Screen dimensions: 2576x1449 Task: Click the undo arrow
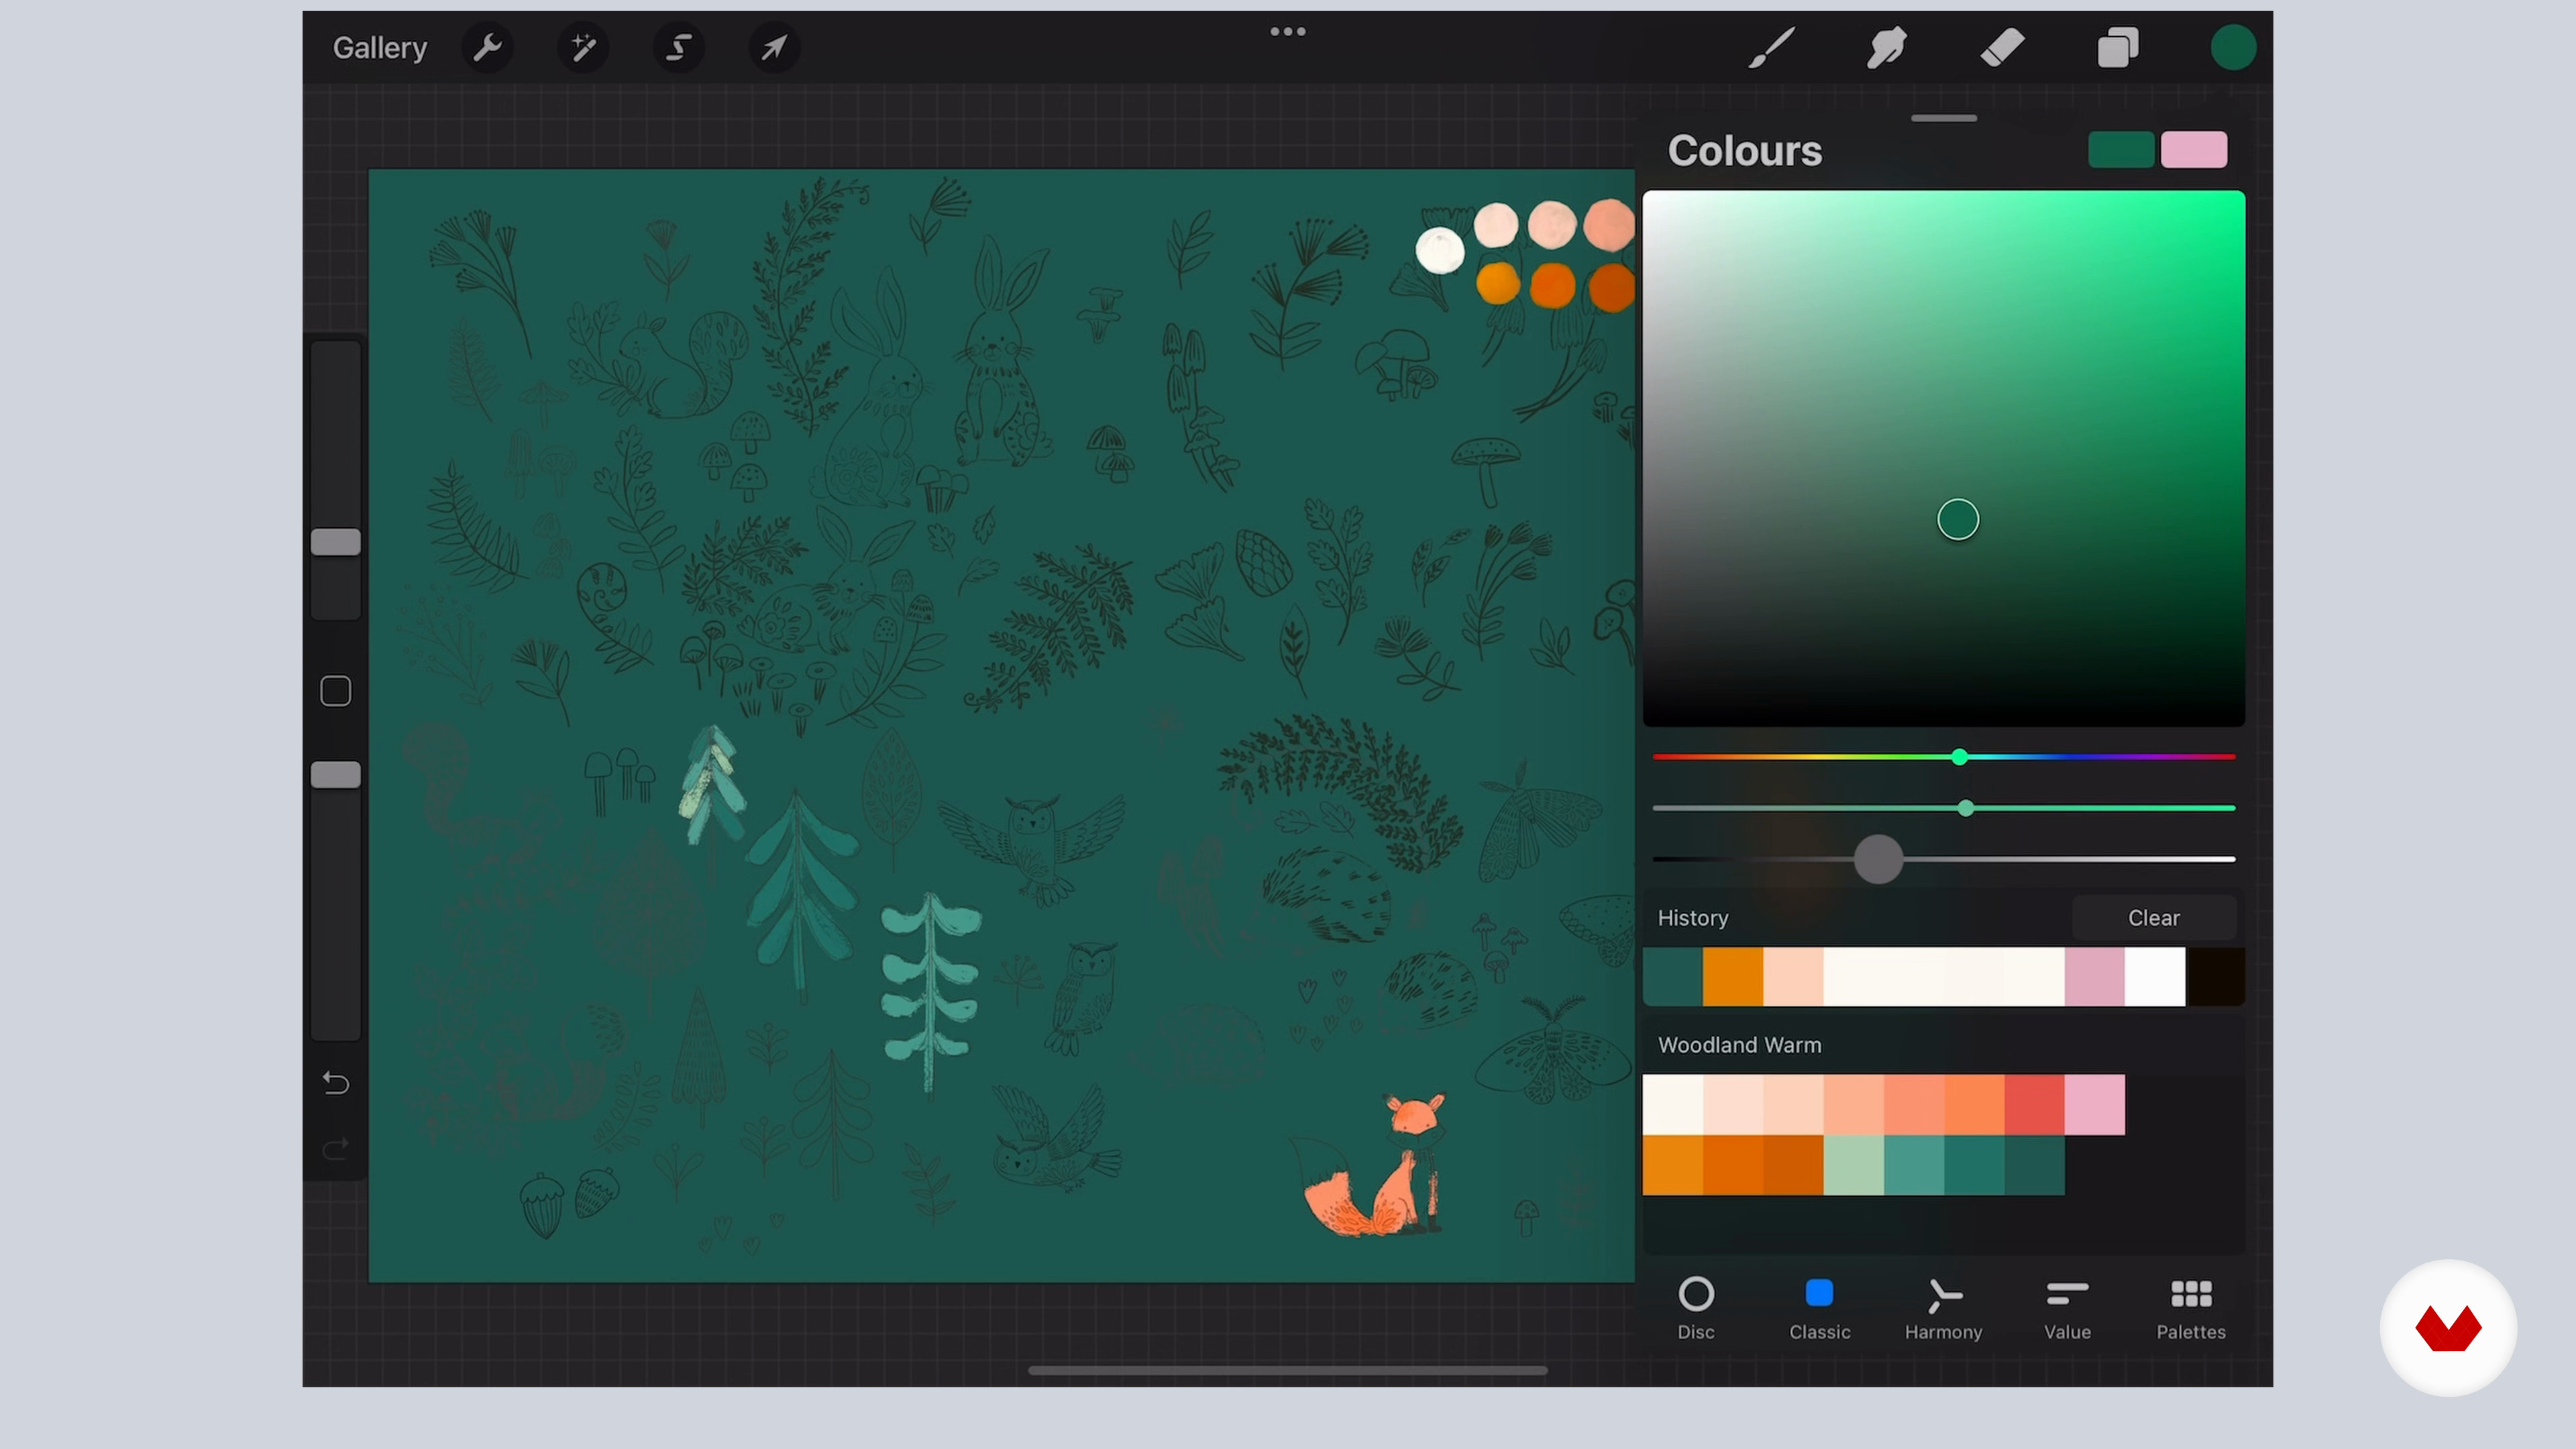(x=335, y=1083)
